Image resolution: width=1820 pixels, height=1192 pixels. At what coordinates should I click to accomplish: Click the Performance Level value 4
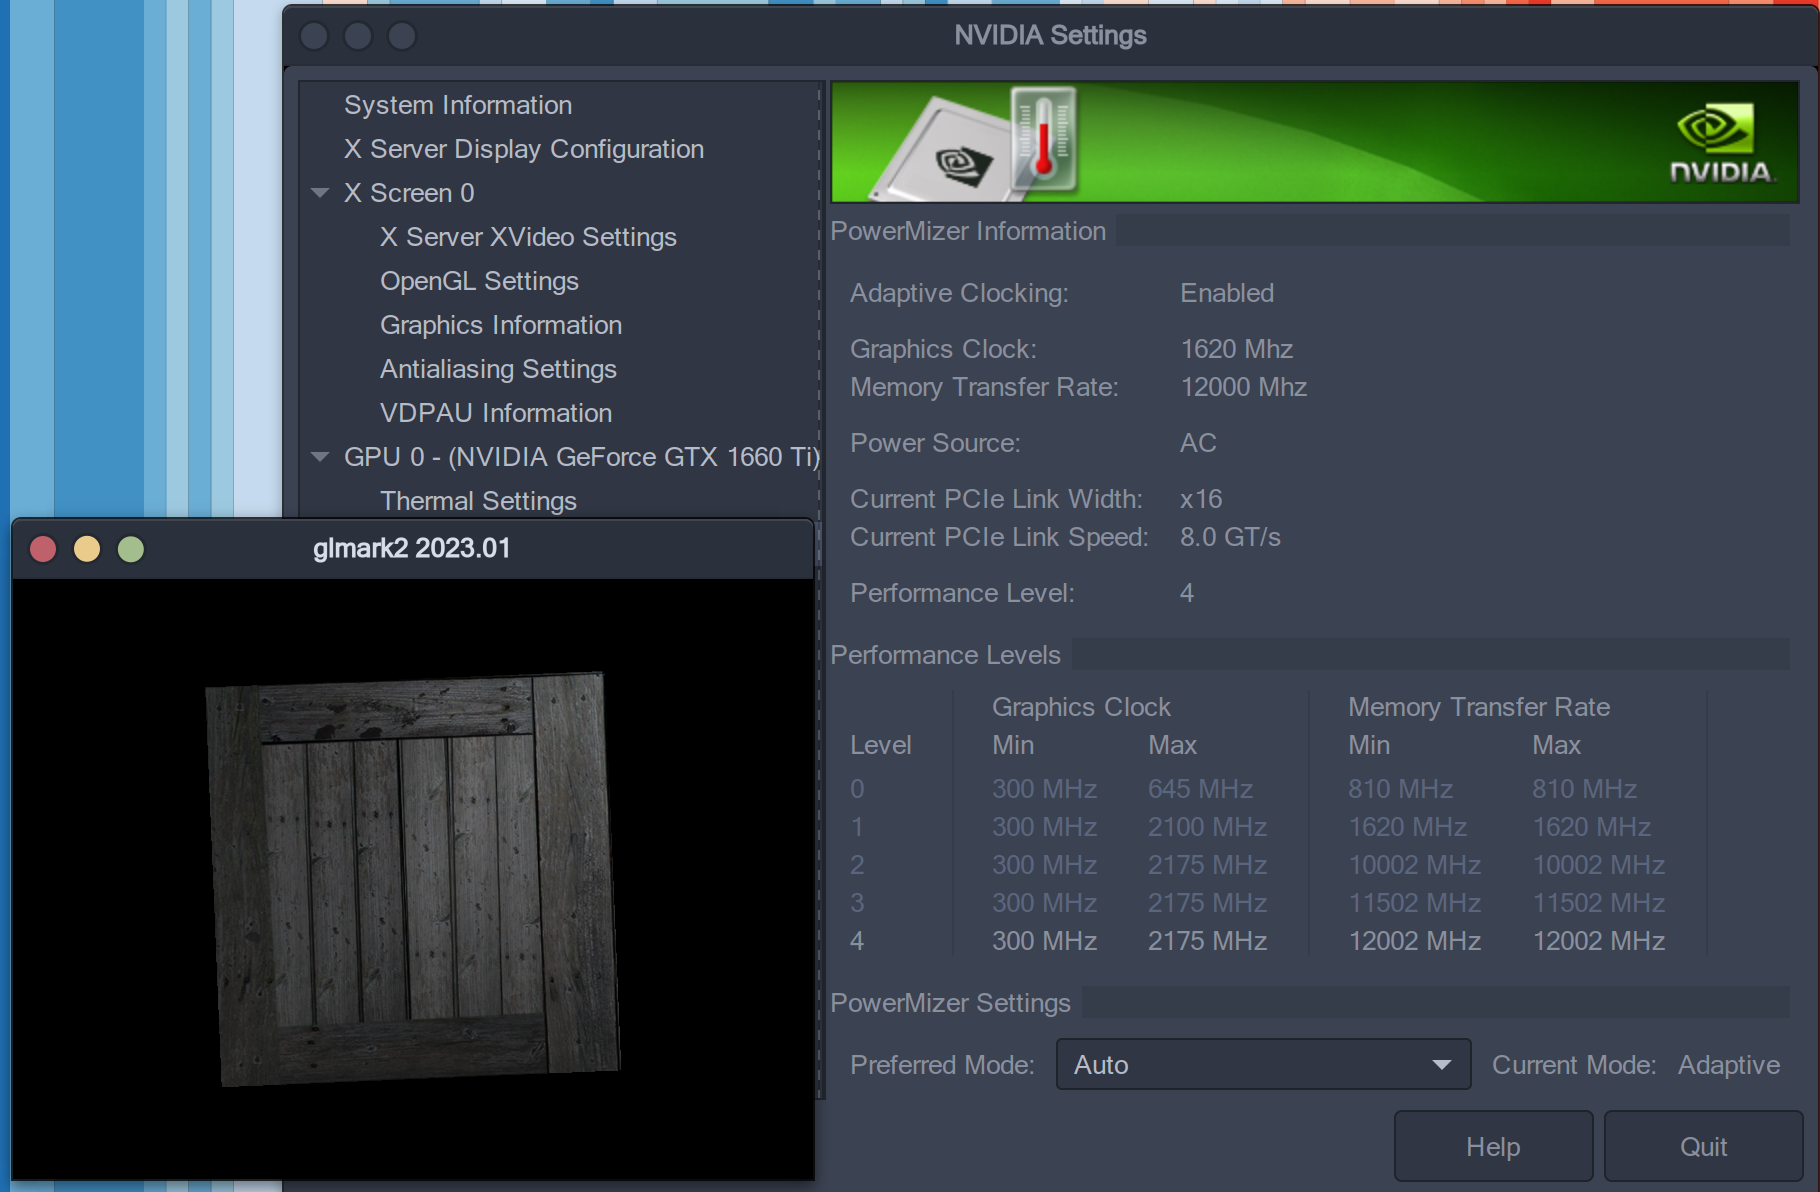pos(1187,593)
